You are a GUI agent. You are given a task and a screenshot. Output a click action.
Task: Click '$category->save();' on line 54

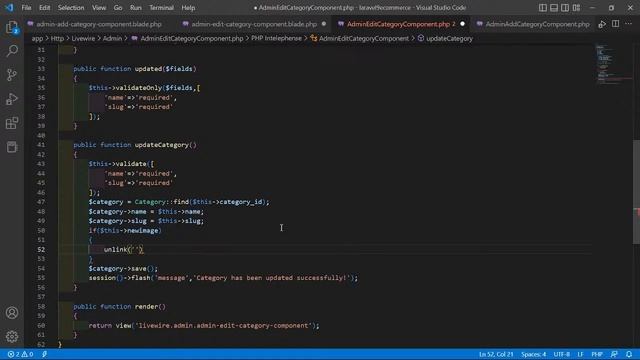pyautogui.click(x=123, y=268)
